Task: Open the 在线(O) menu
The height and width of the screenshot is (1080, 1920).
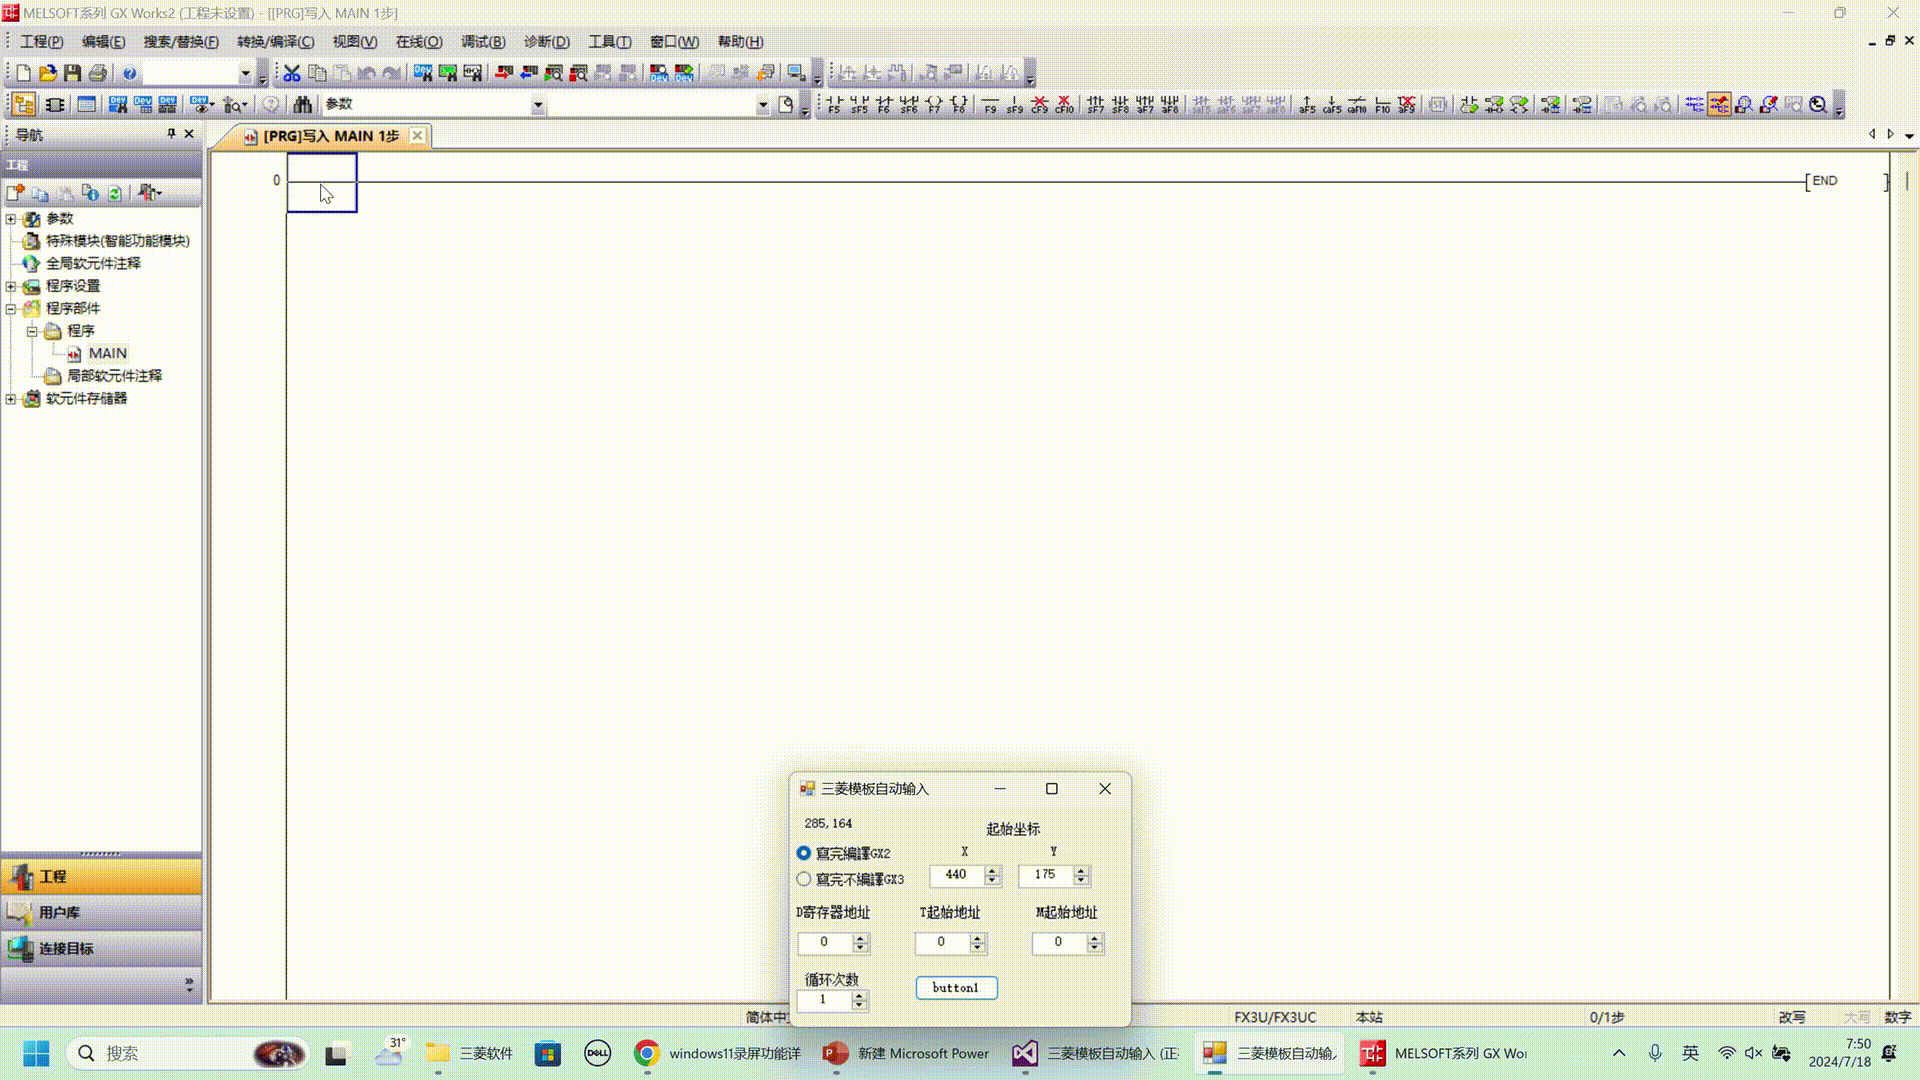Action: (418, 42)
